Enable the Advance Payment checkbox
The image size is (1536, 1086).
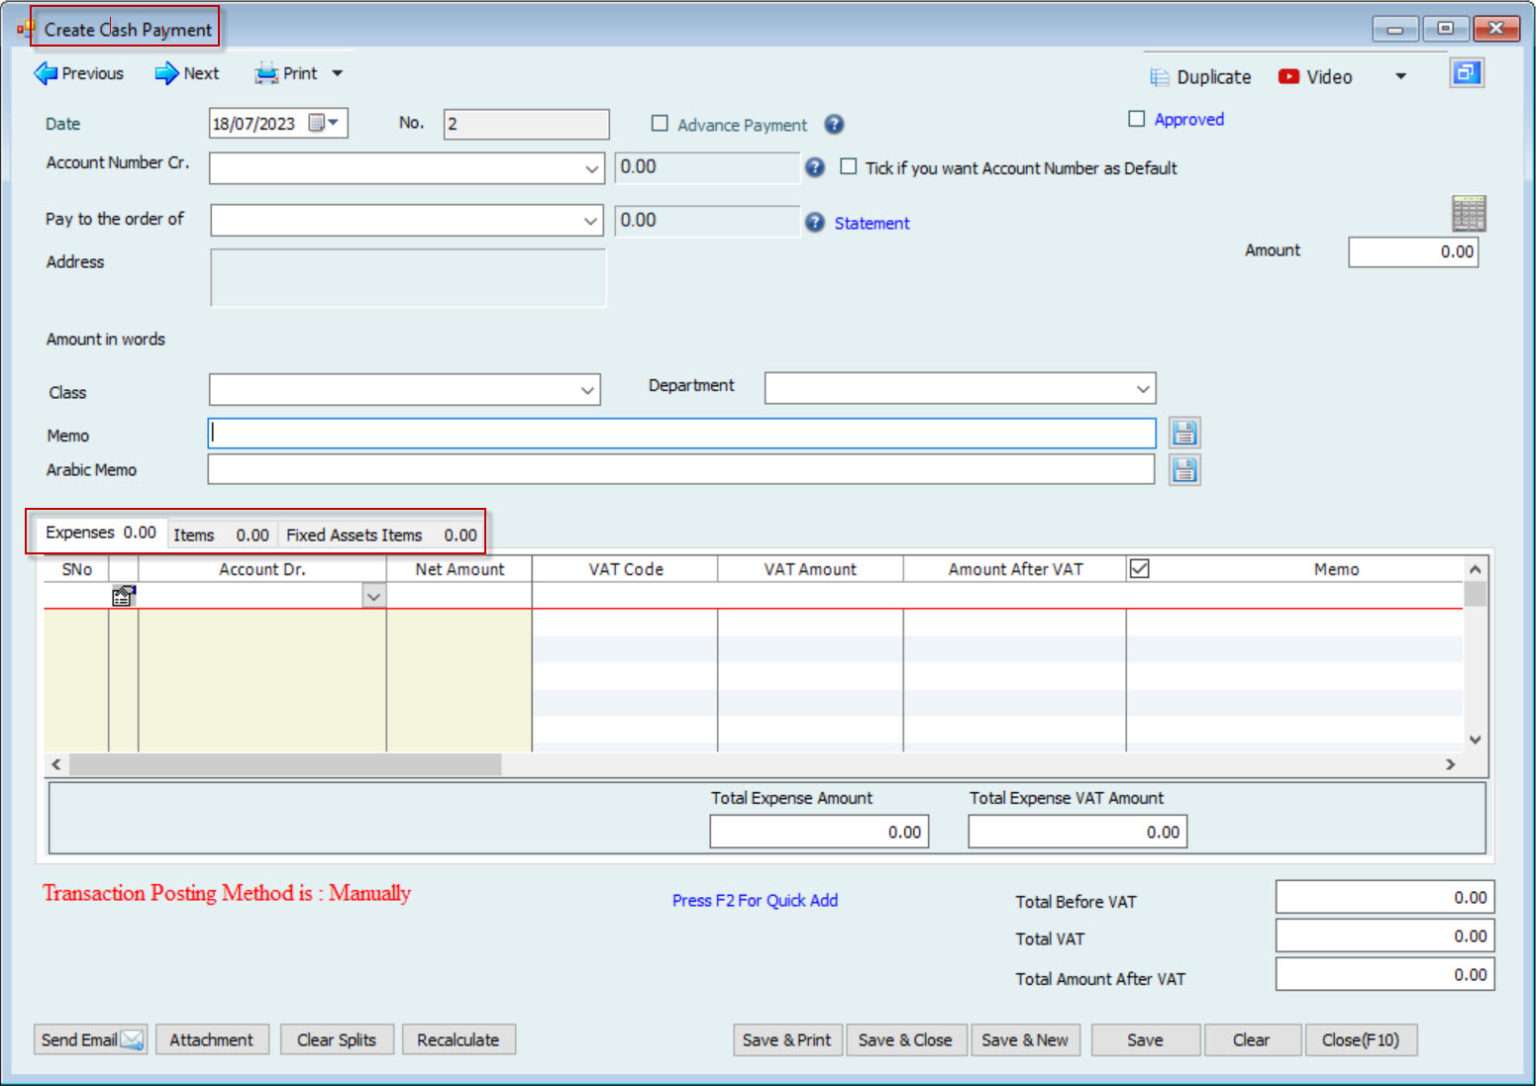pos(660,123)
